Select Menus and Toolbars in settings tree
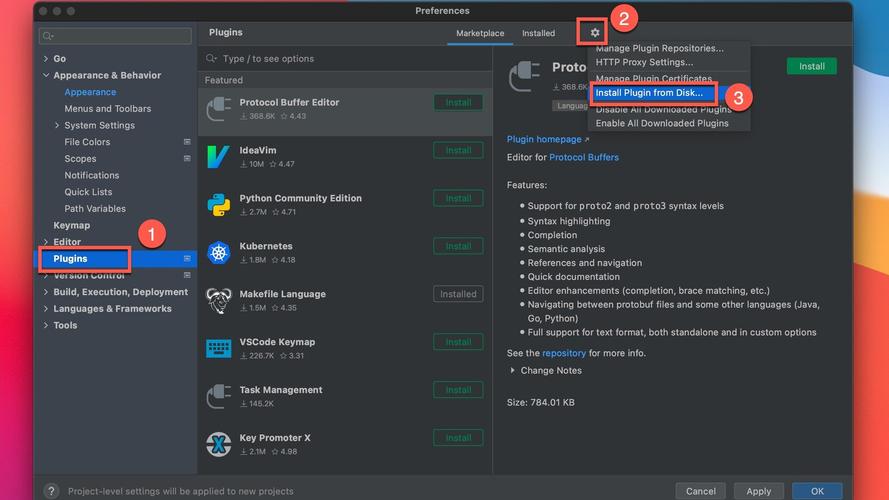Viewport: 889px width, 500px height. [108, 108]
